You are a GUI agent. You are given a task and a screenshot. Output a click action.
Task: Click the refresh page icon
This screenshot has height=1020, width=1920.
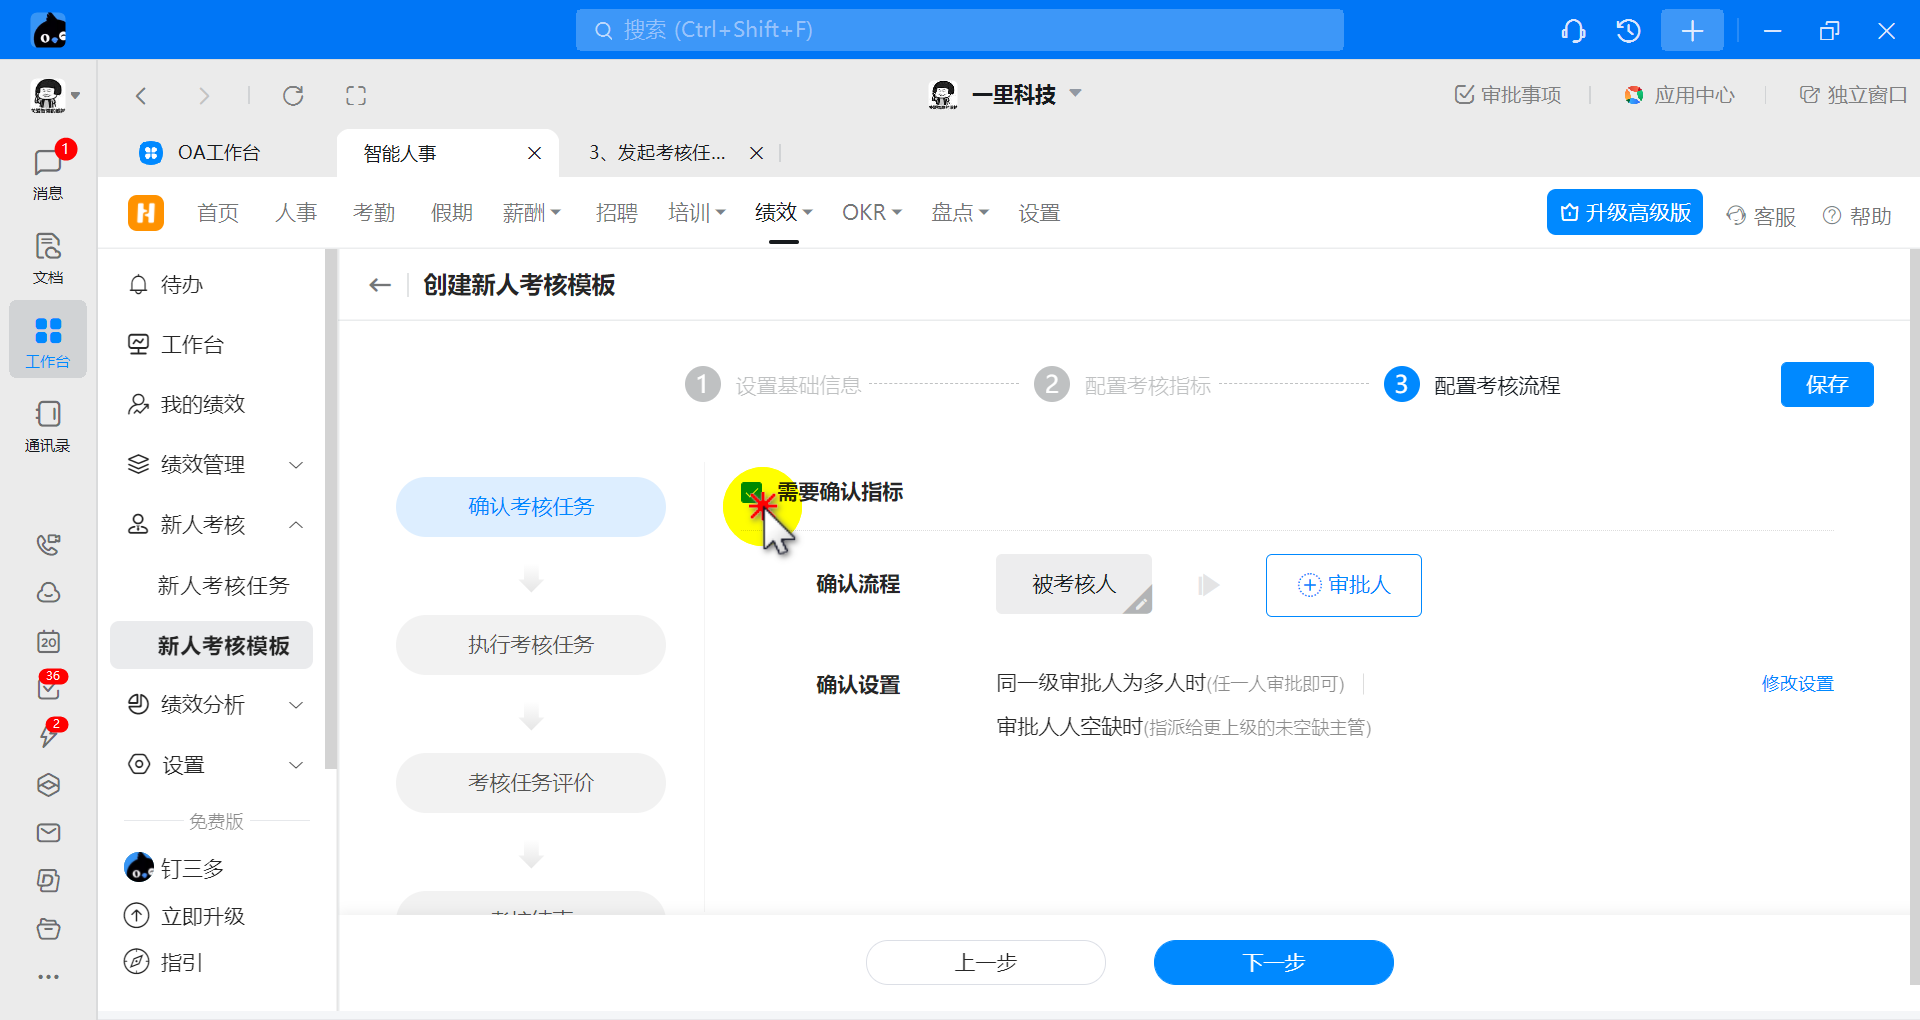(x=293, y=96)
